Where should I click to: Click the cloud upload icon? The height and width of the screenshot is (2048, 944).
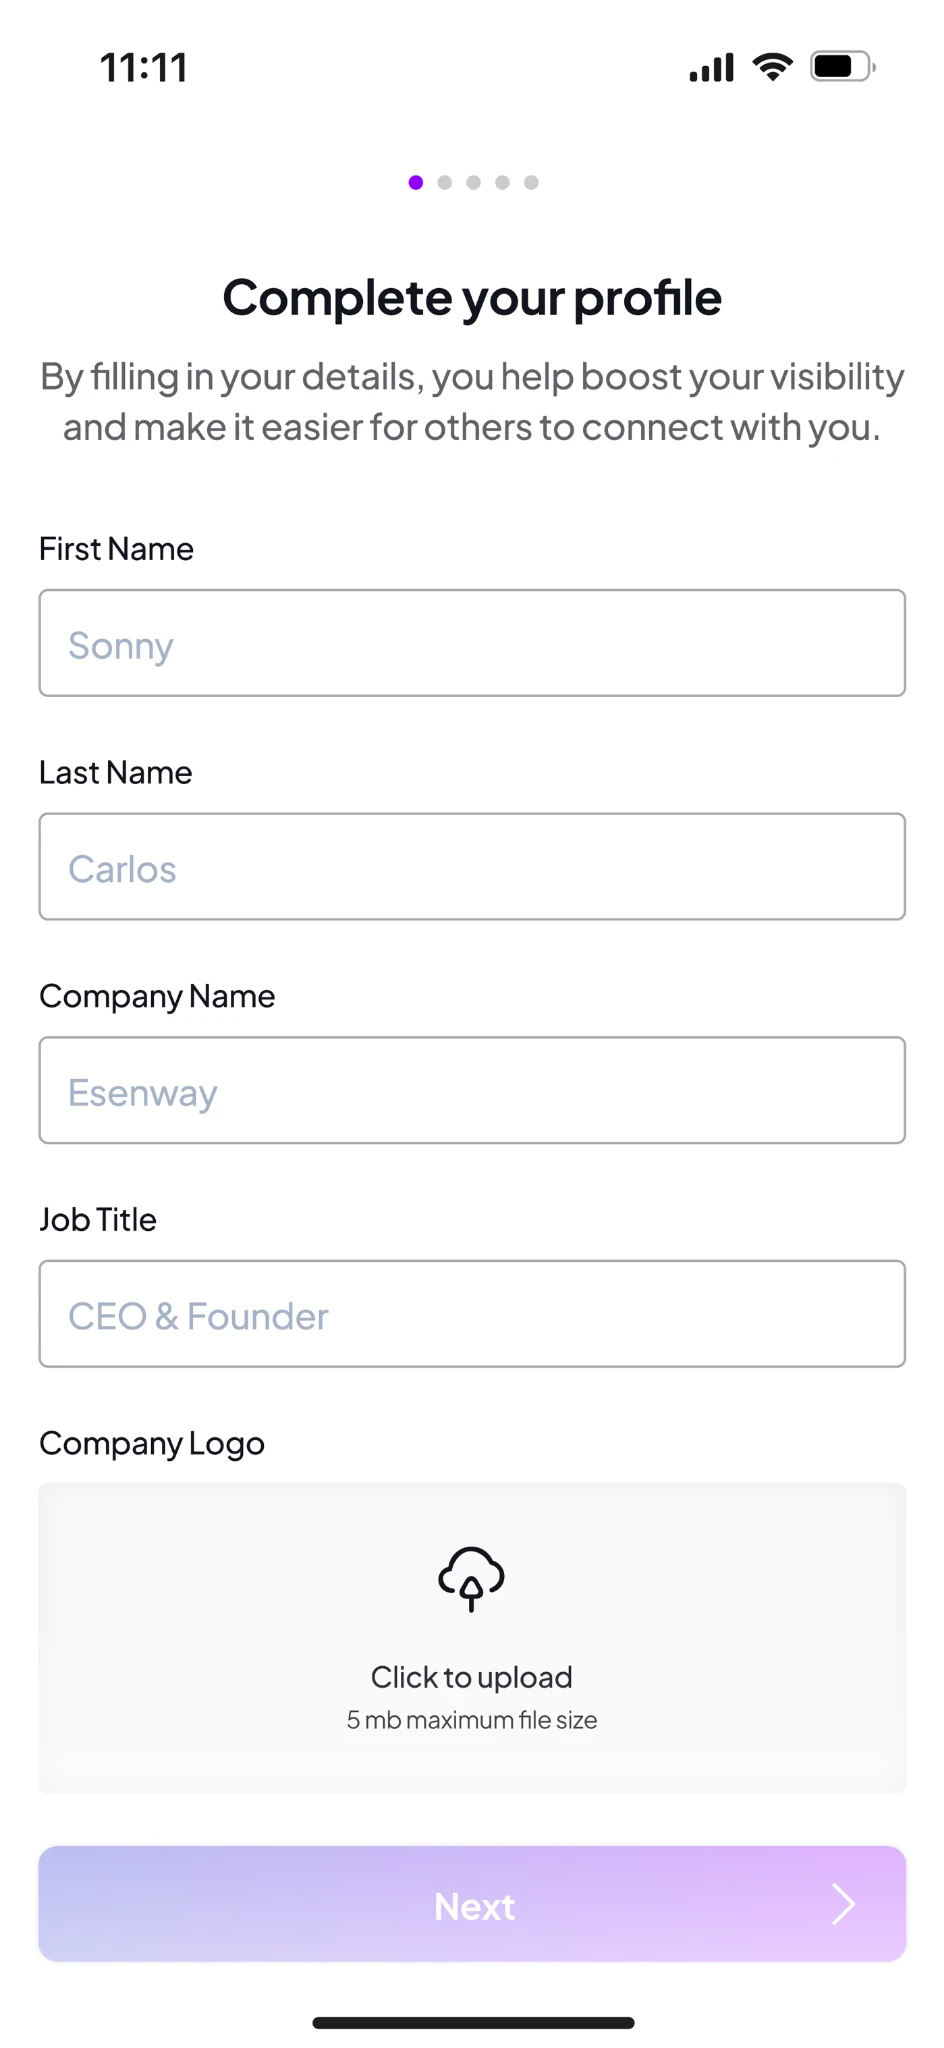471,1579
